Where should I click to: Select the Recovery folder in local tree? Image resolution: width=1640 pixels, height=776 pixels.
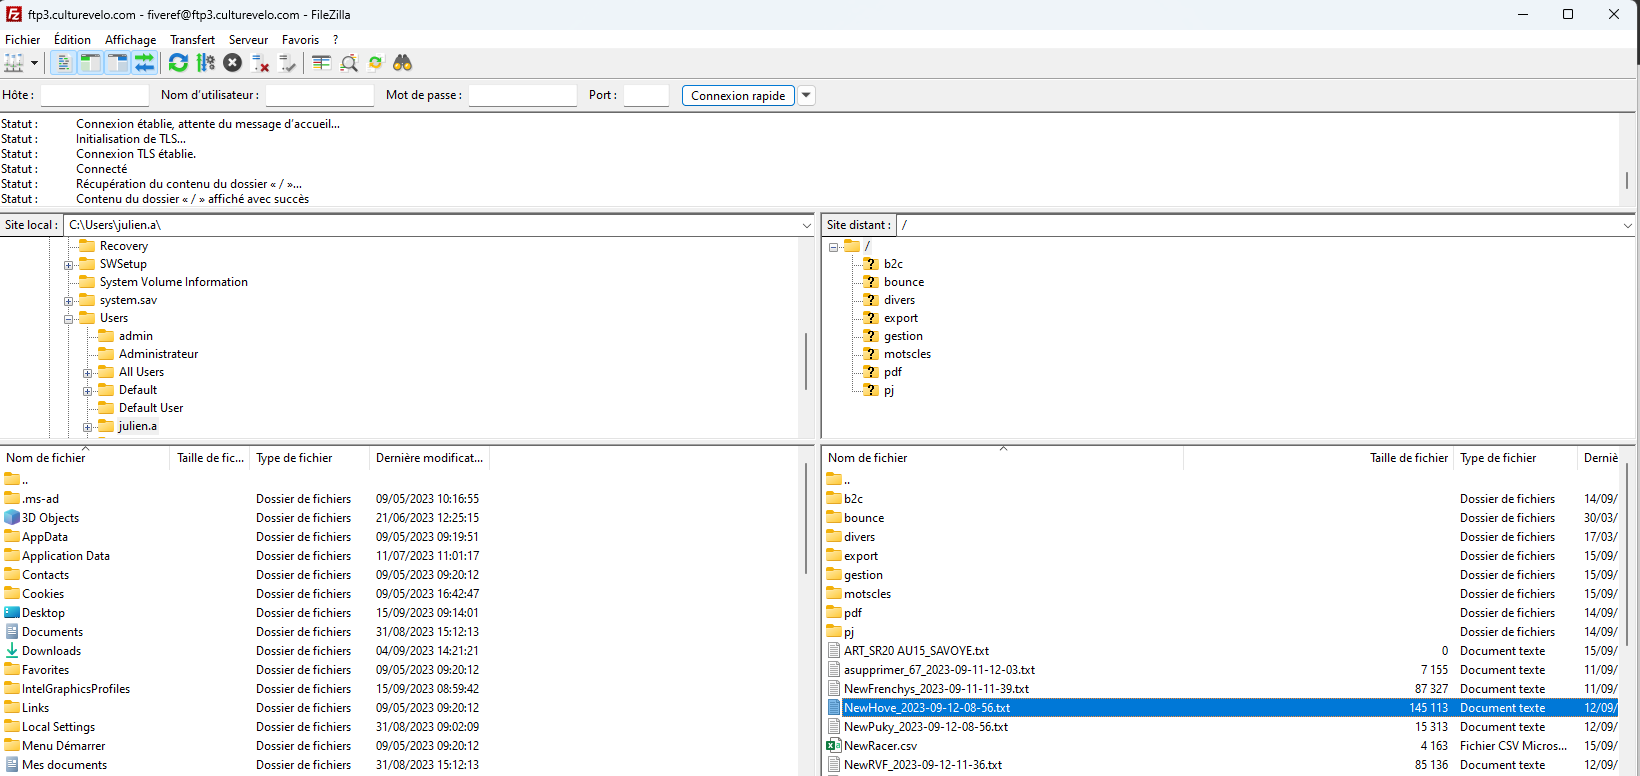(x=123, y=246)
